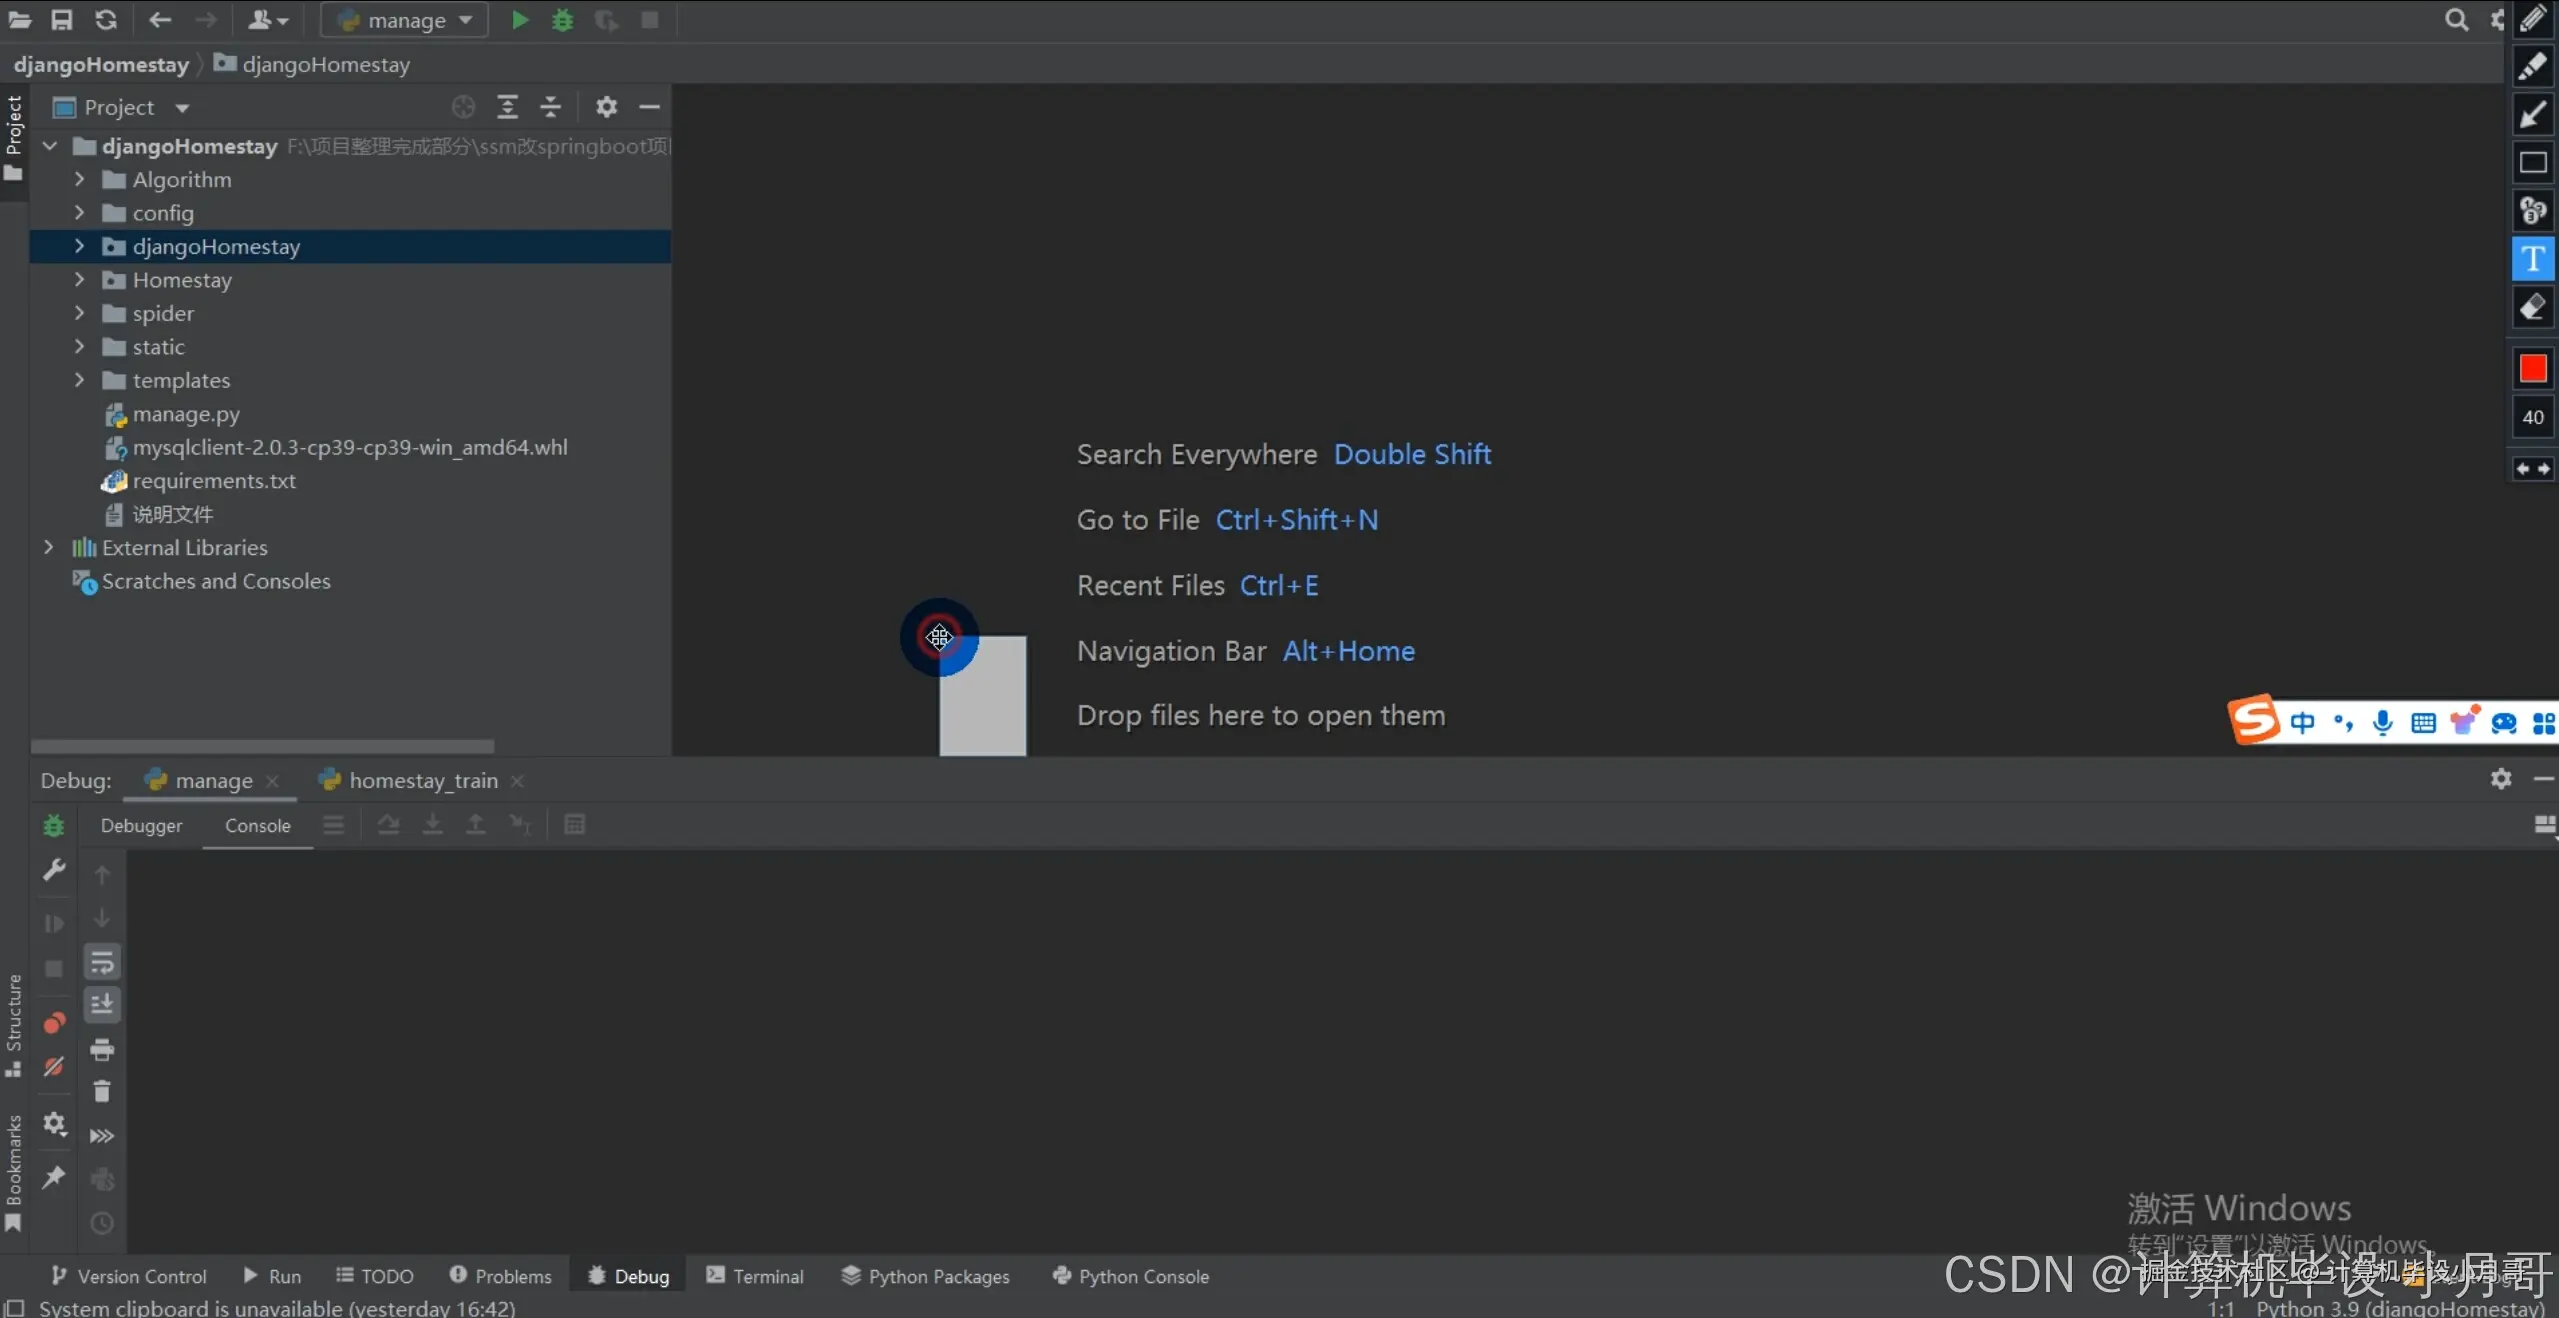Viewport: 2559px width, 1318px height.
Task: Pick the red color swatch in annotation toolbar
Action: pos(2533,368)
